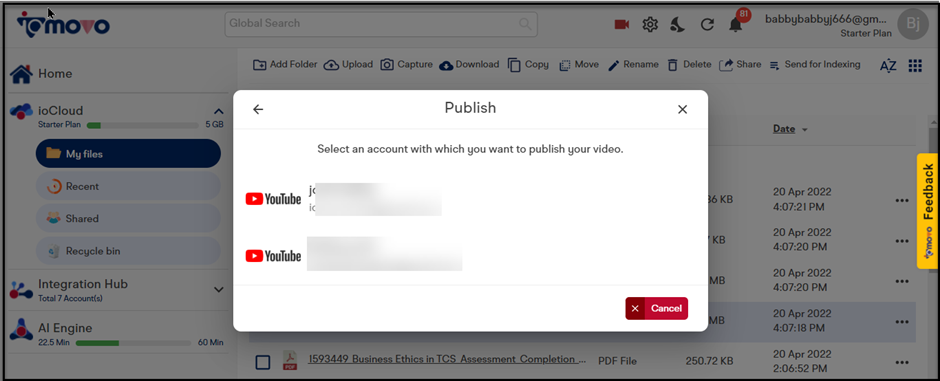The width and height of the screenshot is (940, 381).
Task: Go back in Publish dialog
Action: (x=258, y=109)
